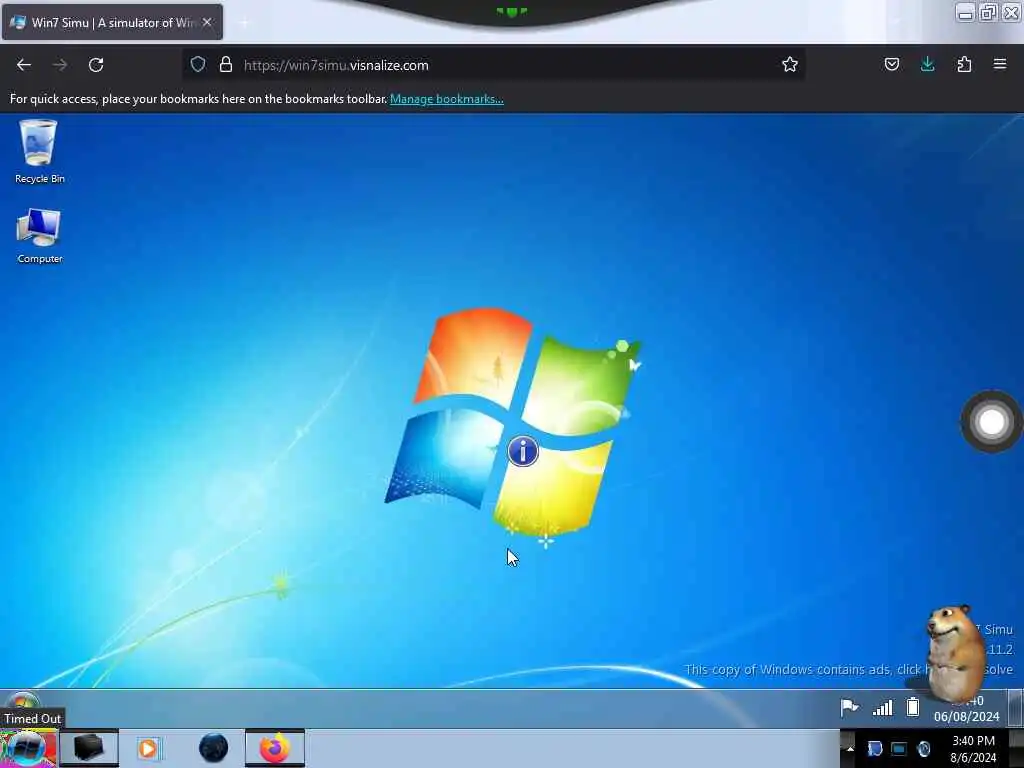Click the monitor tray icon
Image resolution: width=1024 pixels, height=768 pixels.
click(x=899, y=748)
